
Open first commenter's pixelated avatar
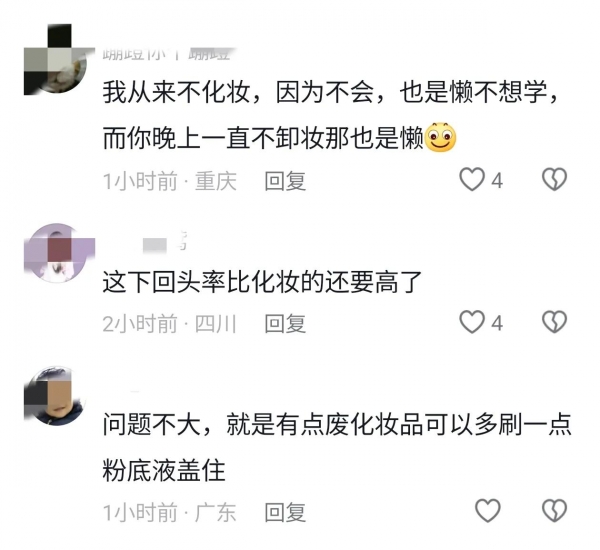tap(57, 60)
